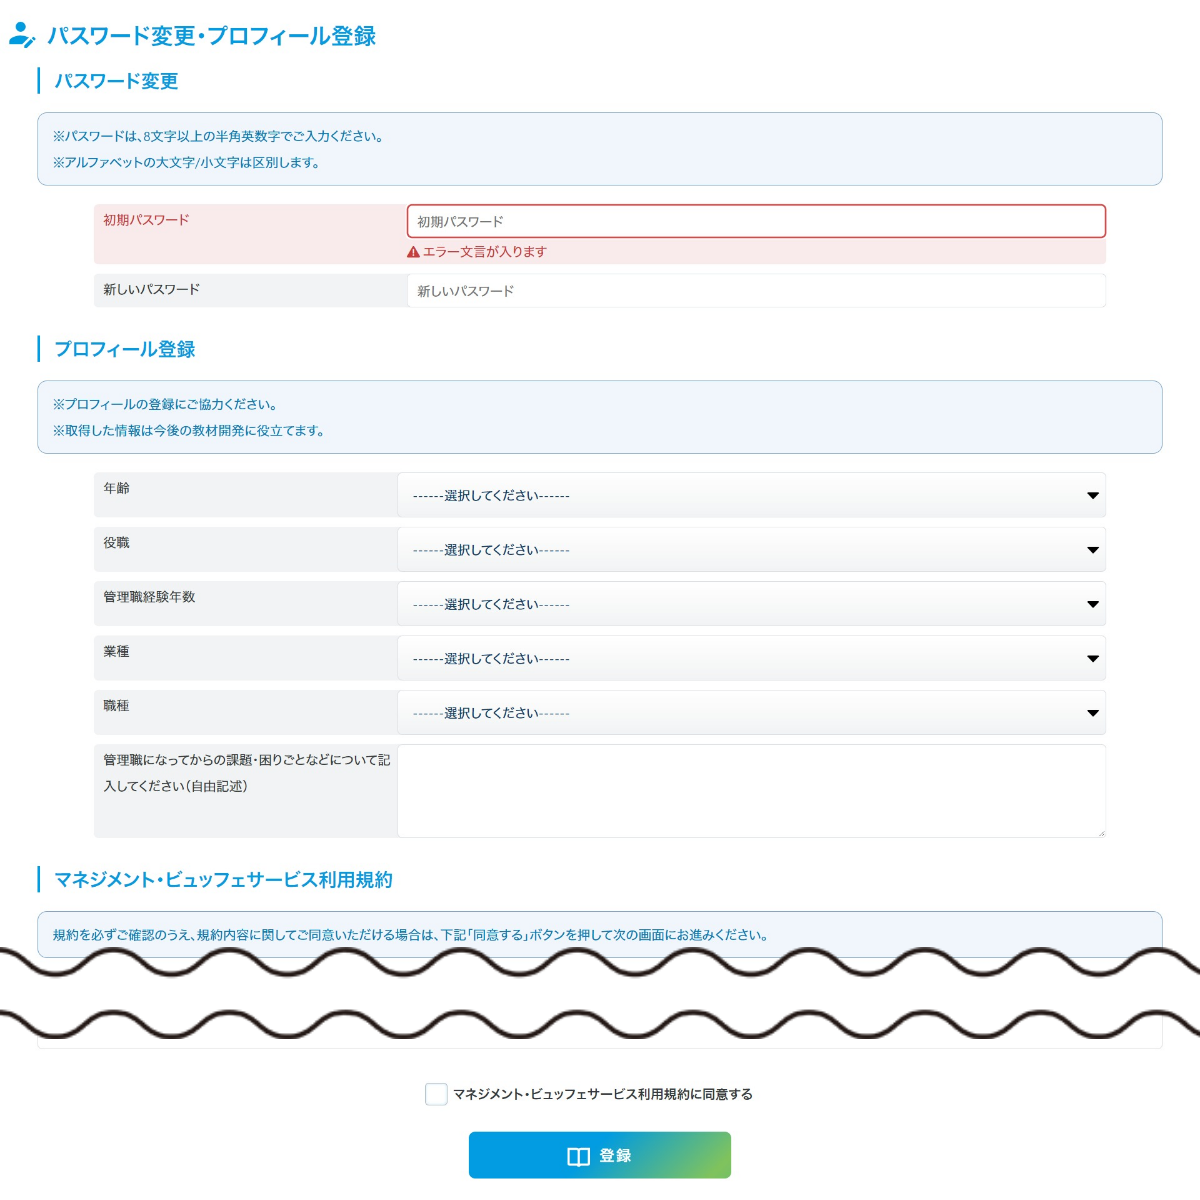1200x1200 pixels.
Task: Click the book icon on the 登録 button
Action: 578,1156
